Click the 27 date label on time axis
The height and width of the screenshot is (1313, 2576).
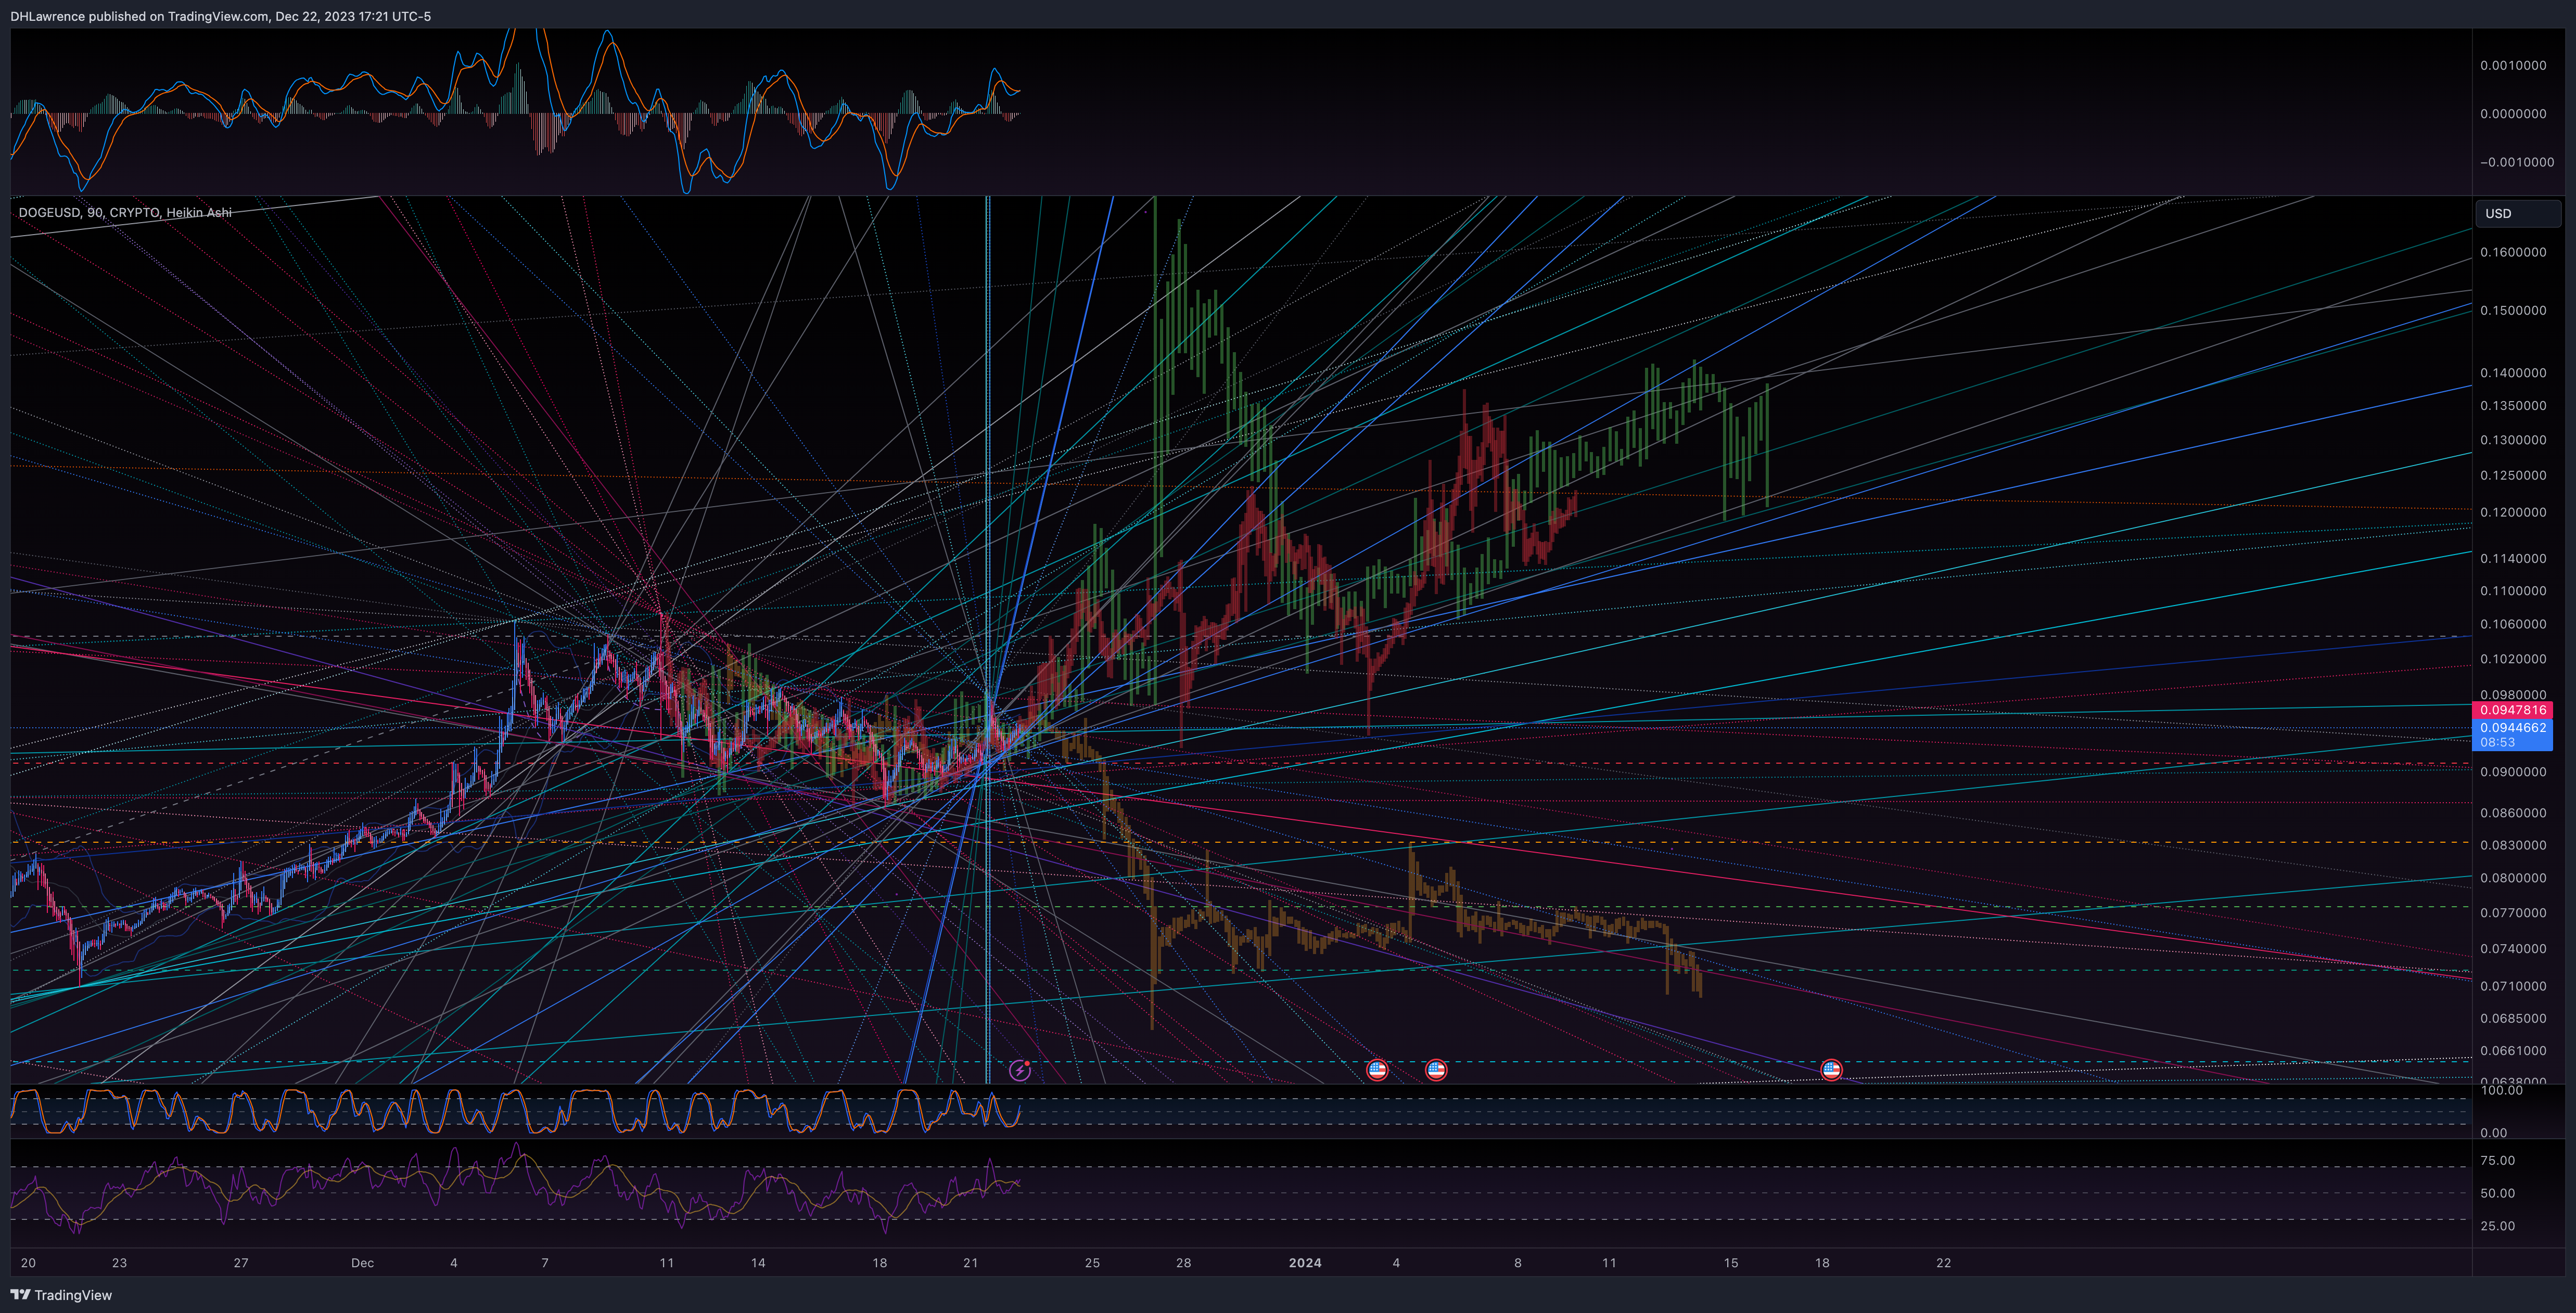click(241, 1263)
